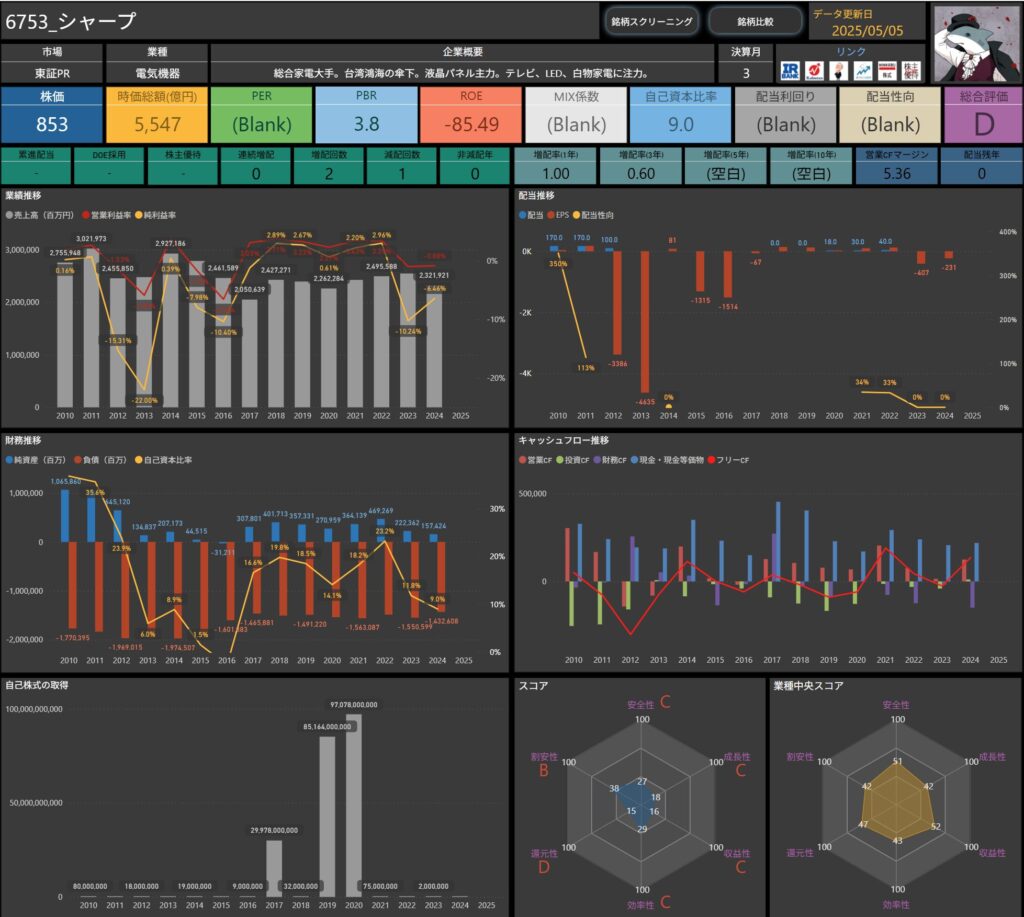Viewport: 1024px width, 917px height.
Task: Click the 減配回数 card showing 1
Action: click(402, 166)
